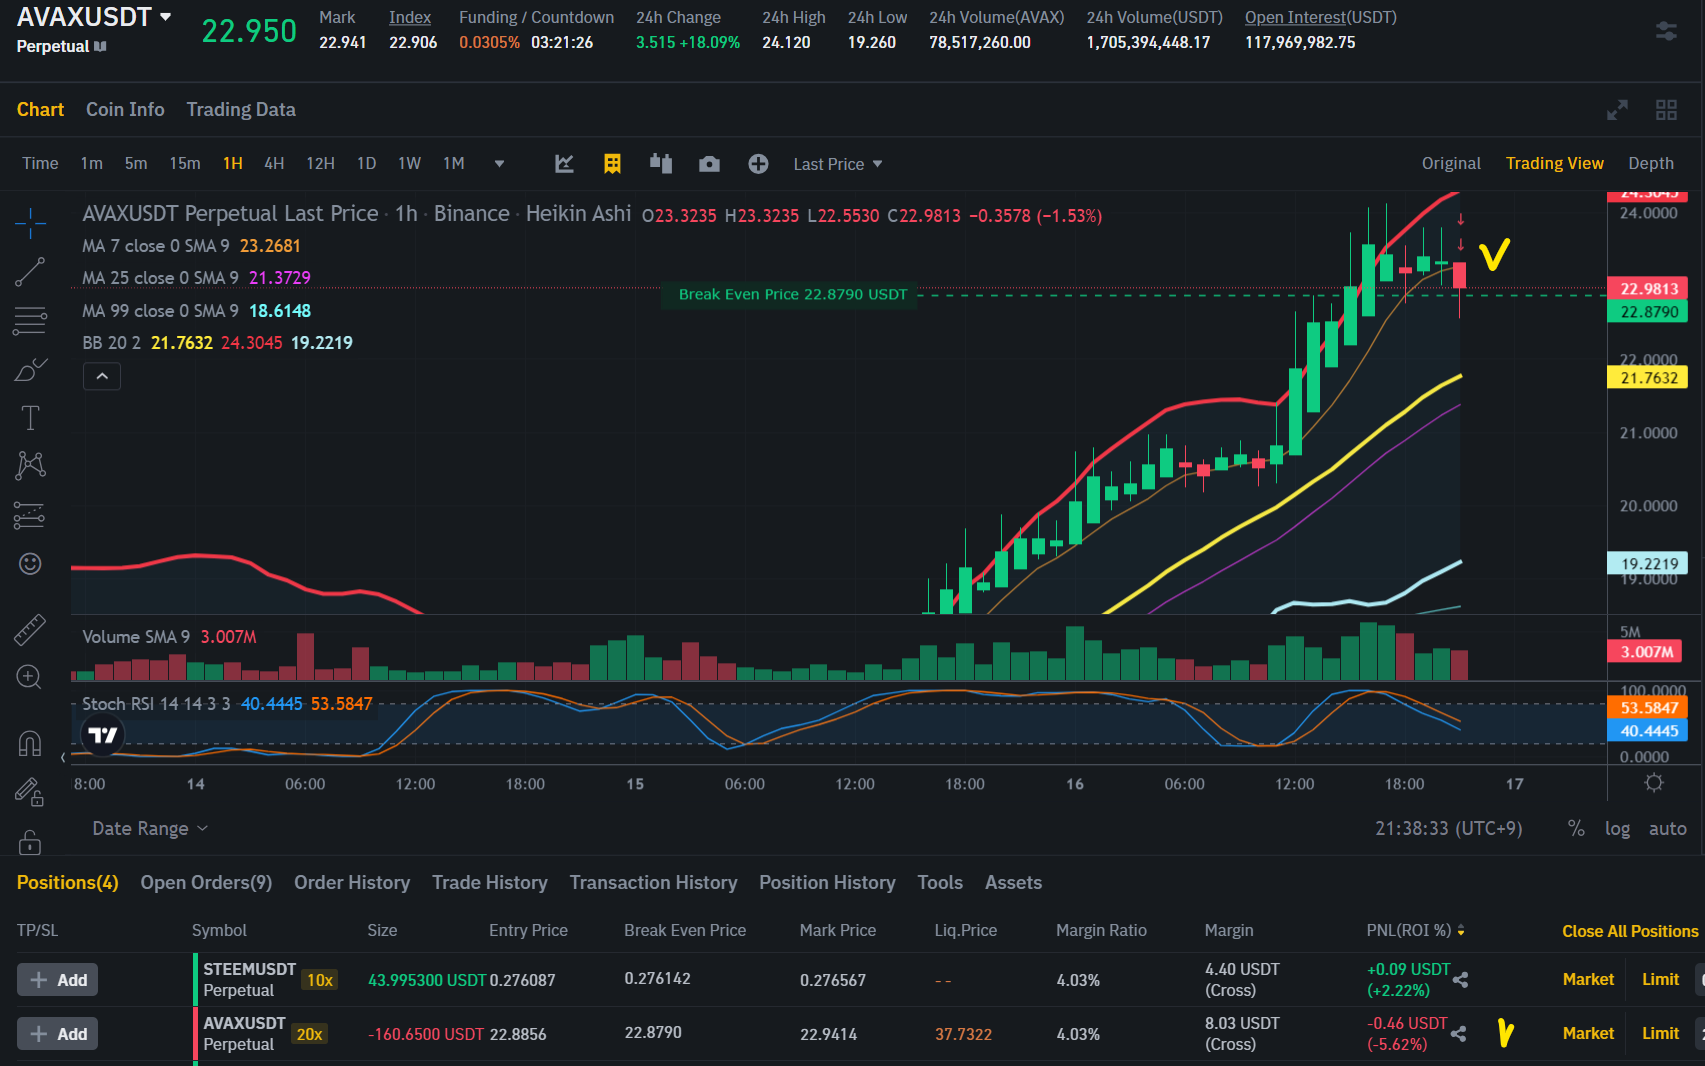The width and height of the screenshot is (1705, 1066).
Task: Select the 1D timeframe
Action: pos(367,163)
